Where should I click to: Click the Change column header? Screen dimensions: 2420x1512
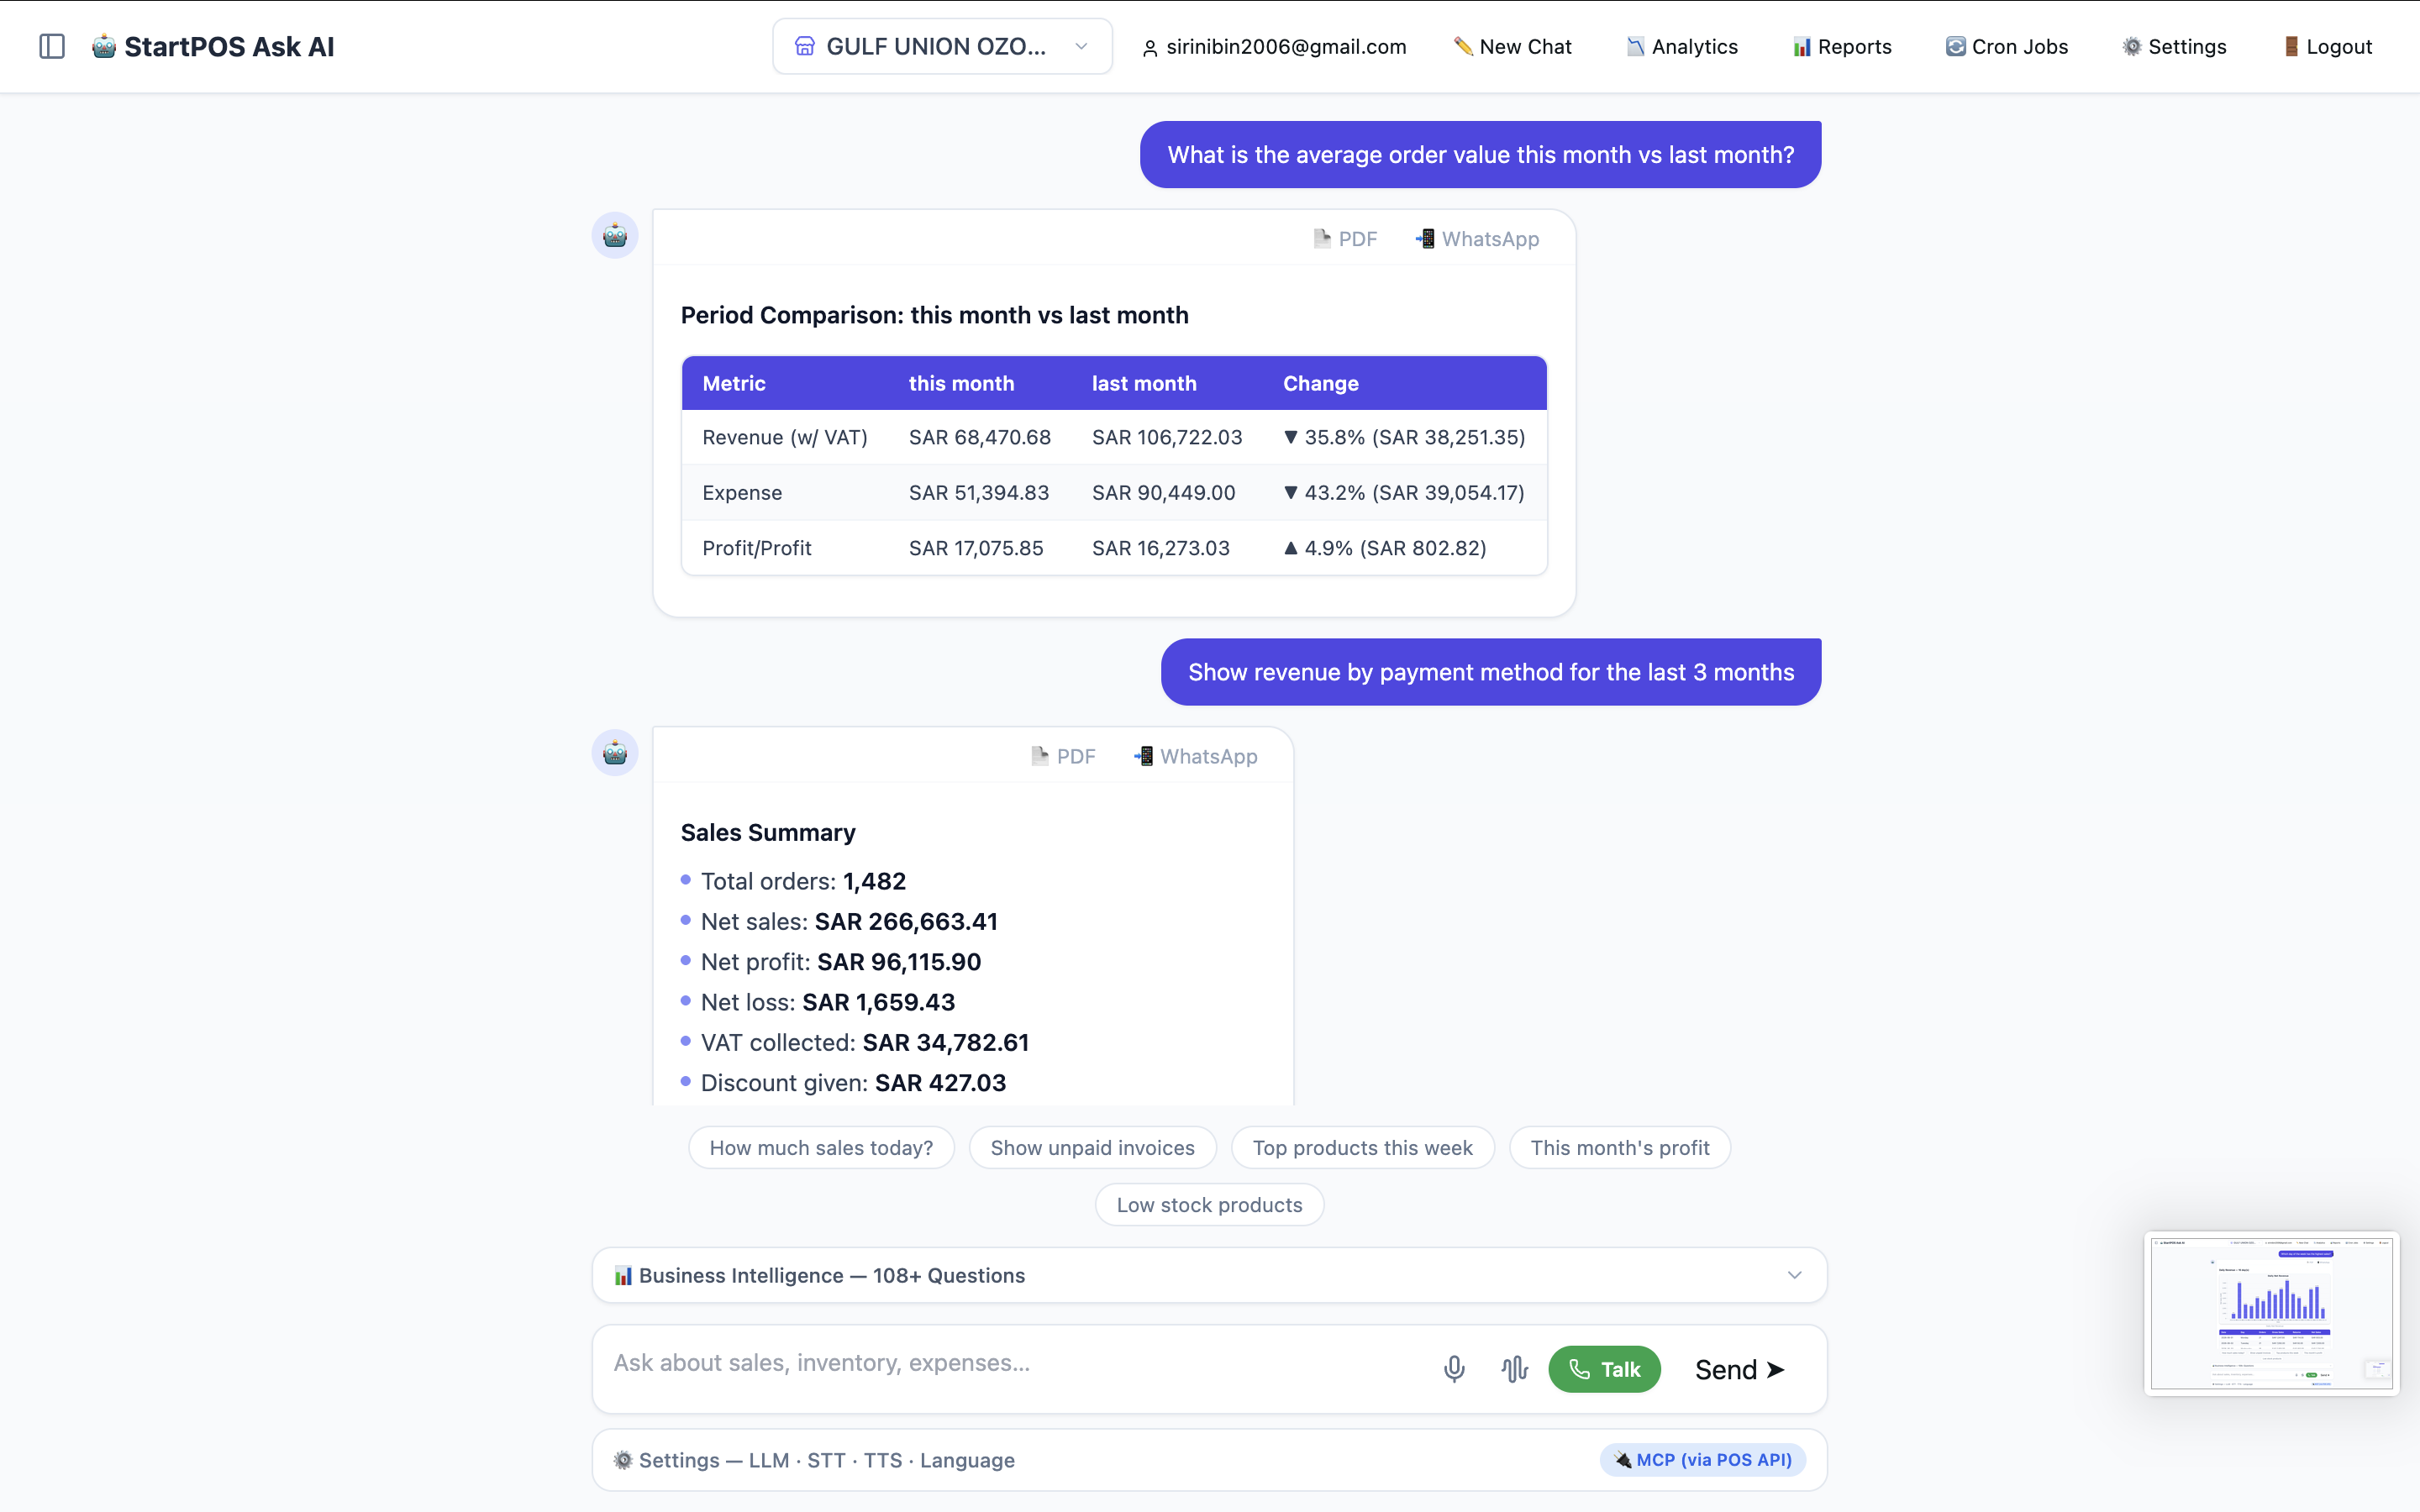click(1320, 383)
